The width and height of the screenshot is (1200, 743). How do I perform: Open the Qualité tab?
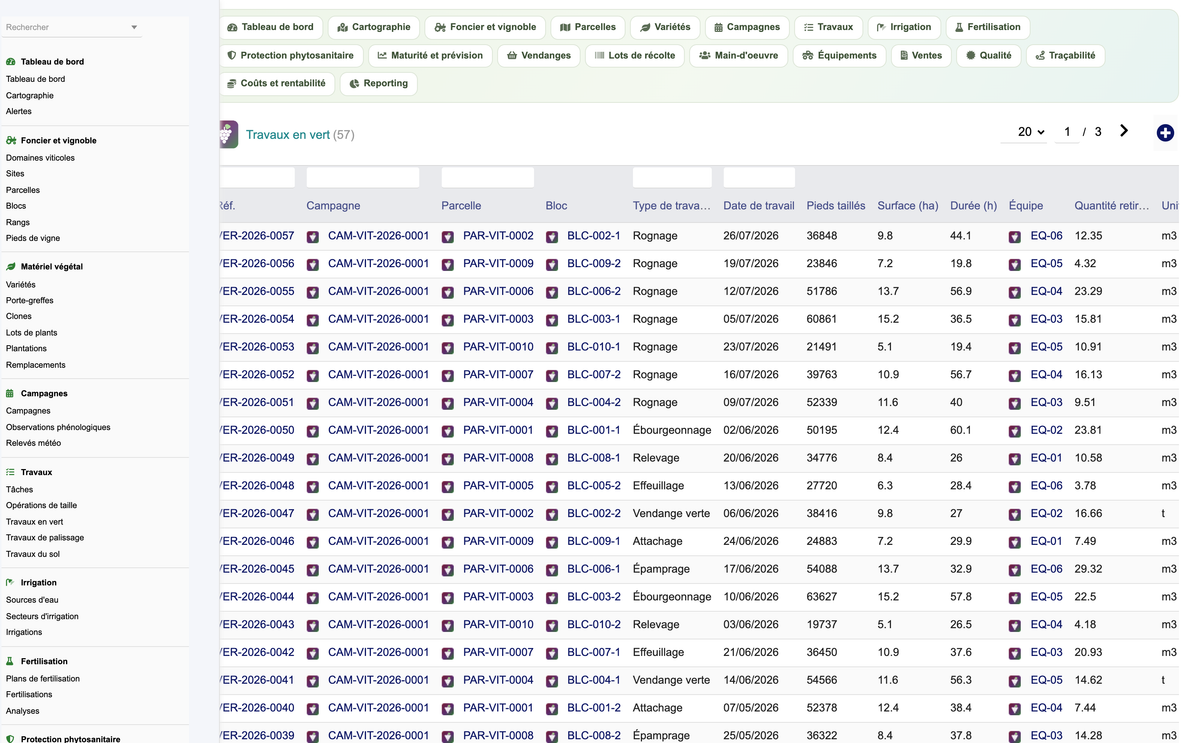[988, 55]
